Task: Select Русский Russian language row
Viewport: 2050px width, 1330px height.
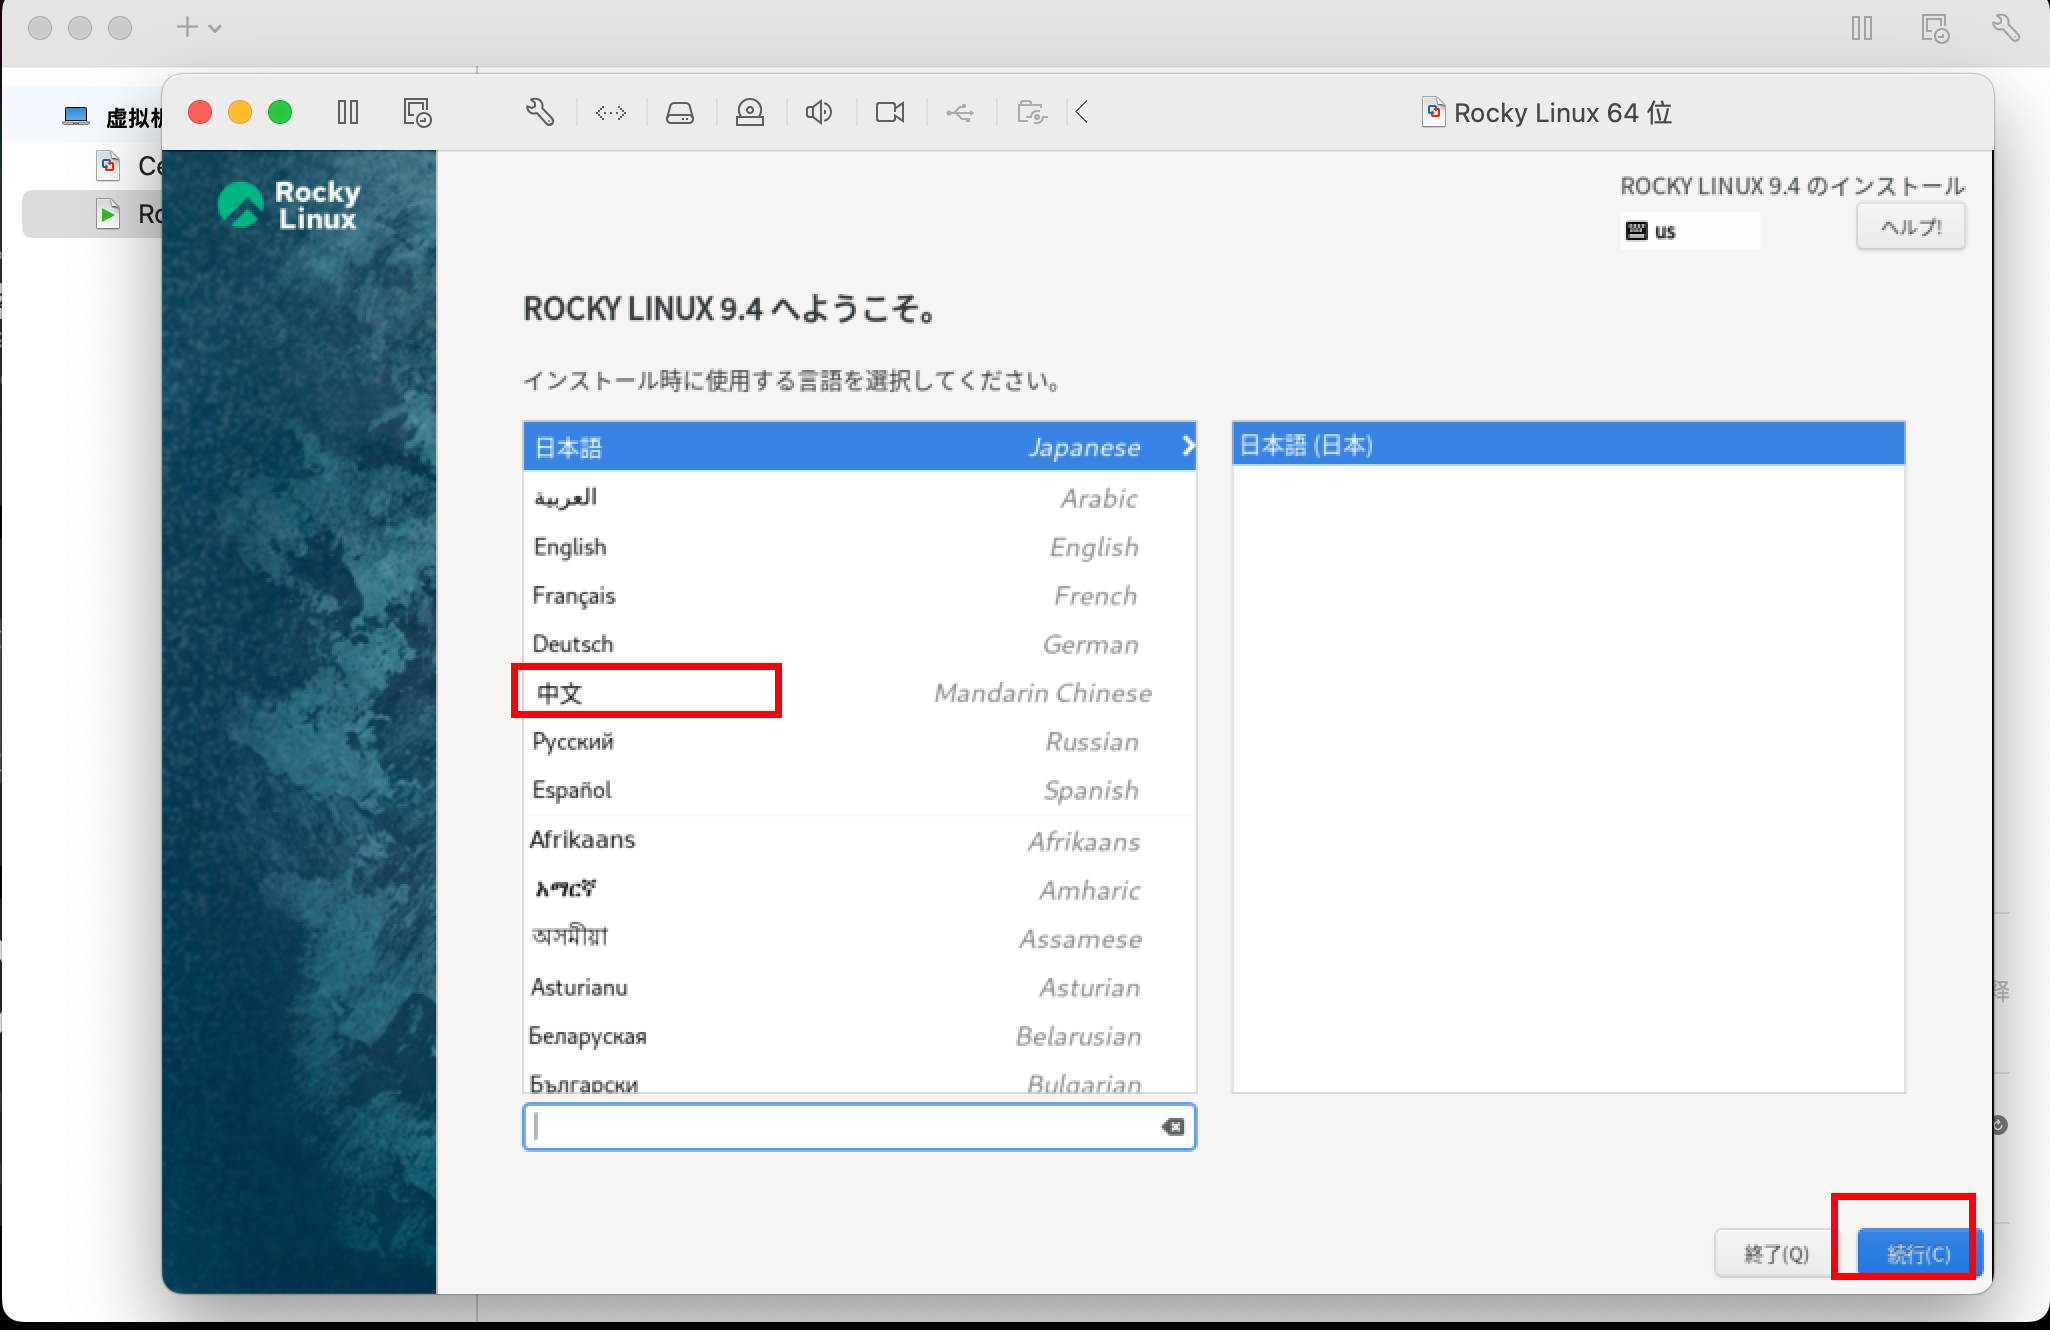Action: click(x=859, y=742)
